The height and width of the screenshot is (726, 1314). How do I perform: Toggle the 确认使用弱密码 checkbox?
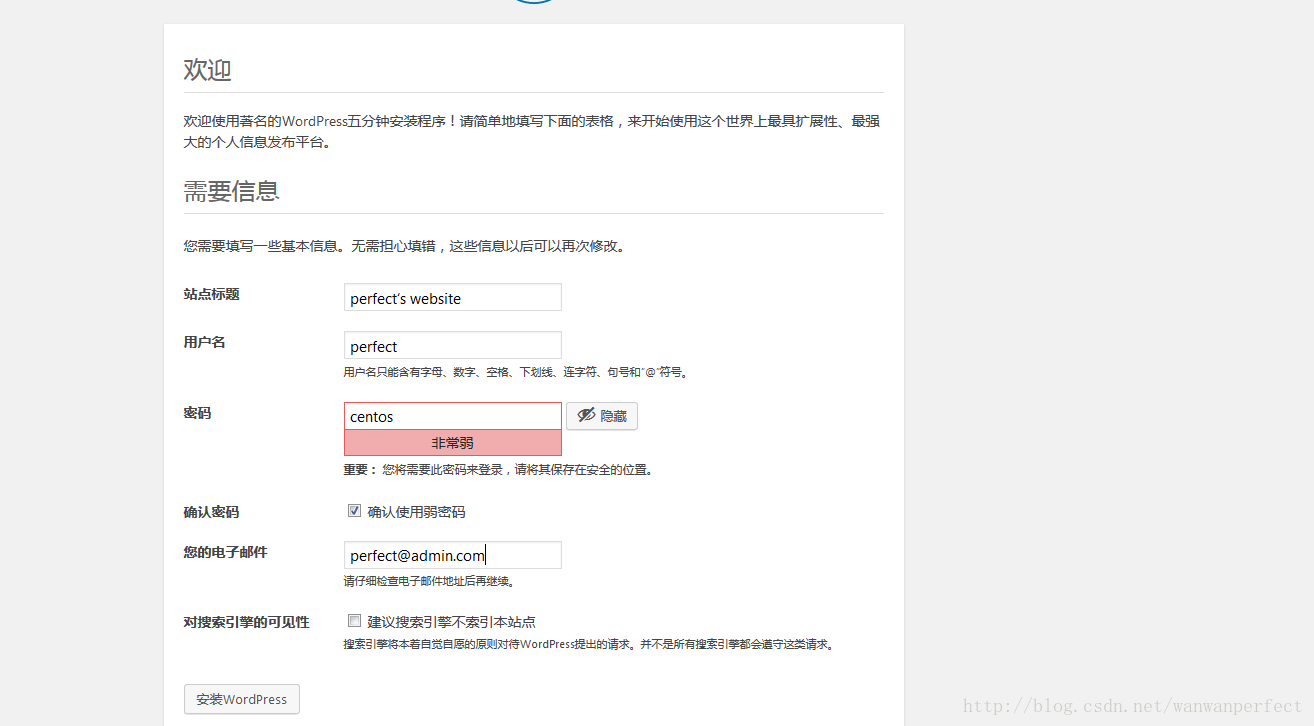(x=354, y=511)
